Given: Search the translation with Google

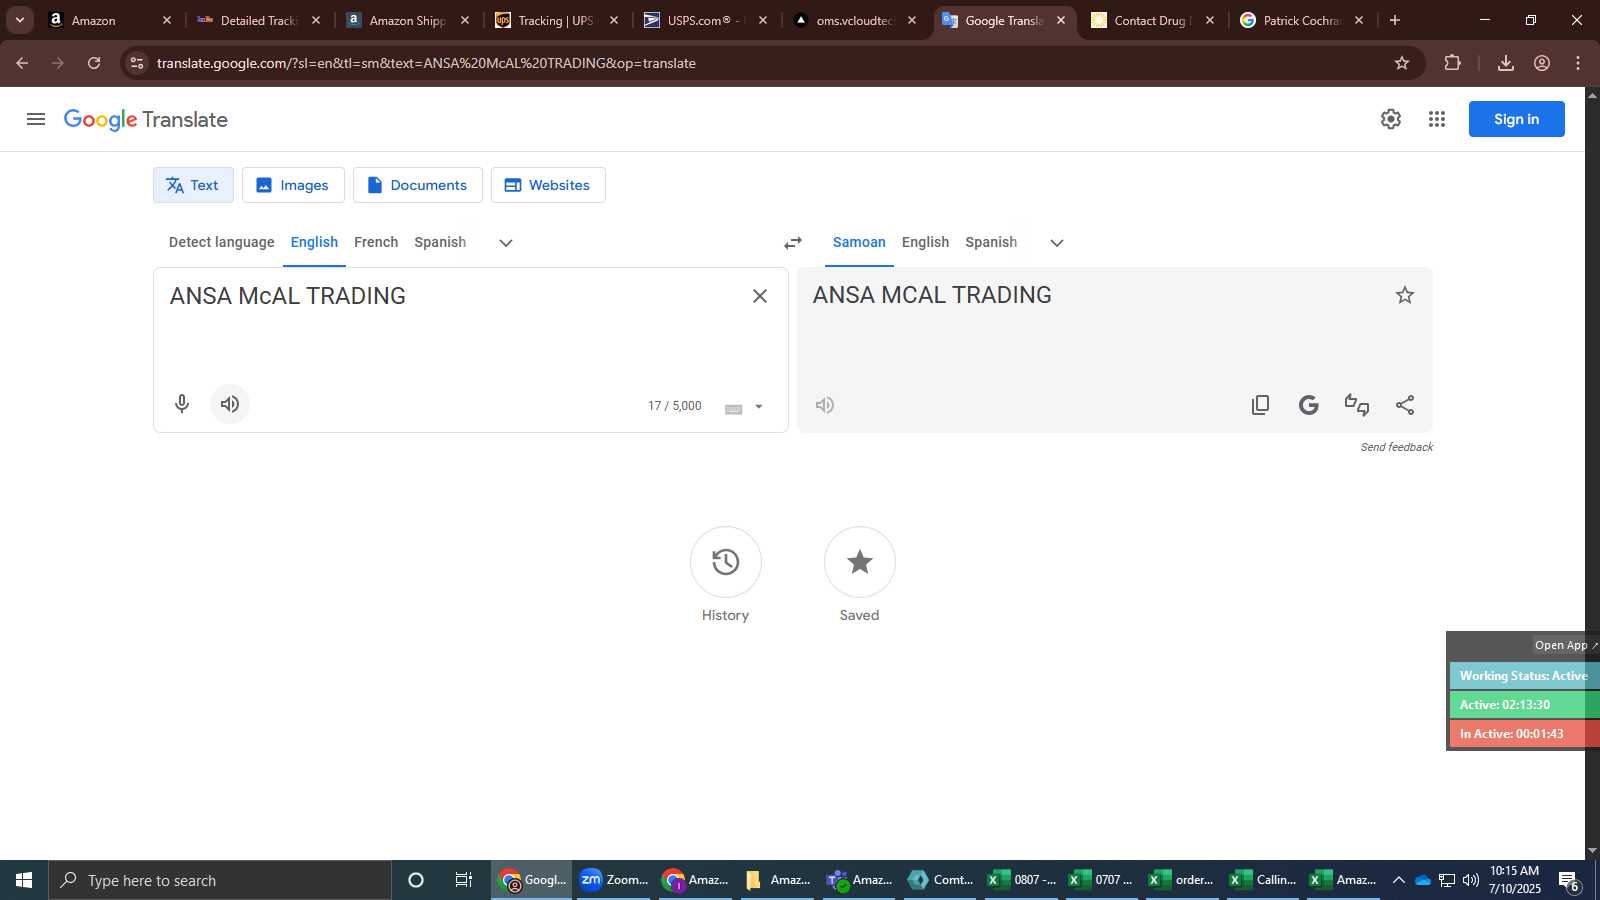Looking at the screenshot, I should (x=1309, y=405).
